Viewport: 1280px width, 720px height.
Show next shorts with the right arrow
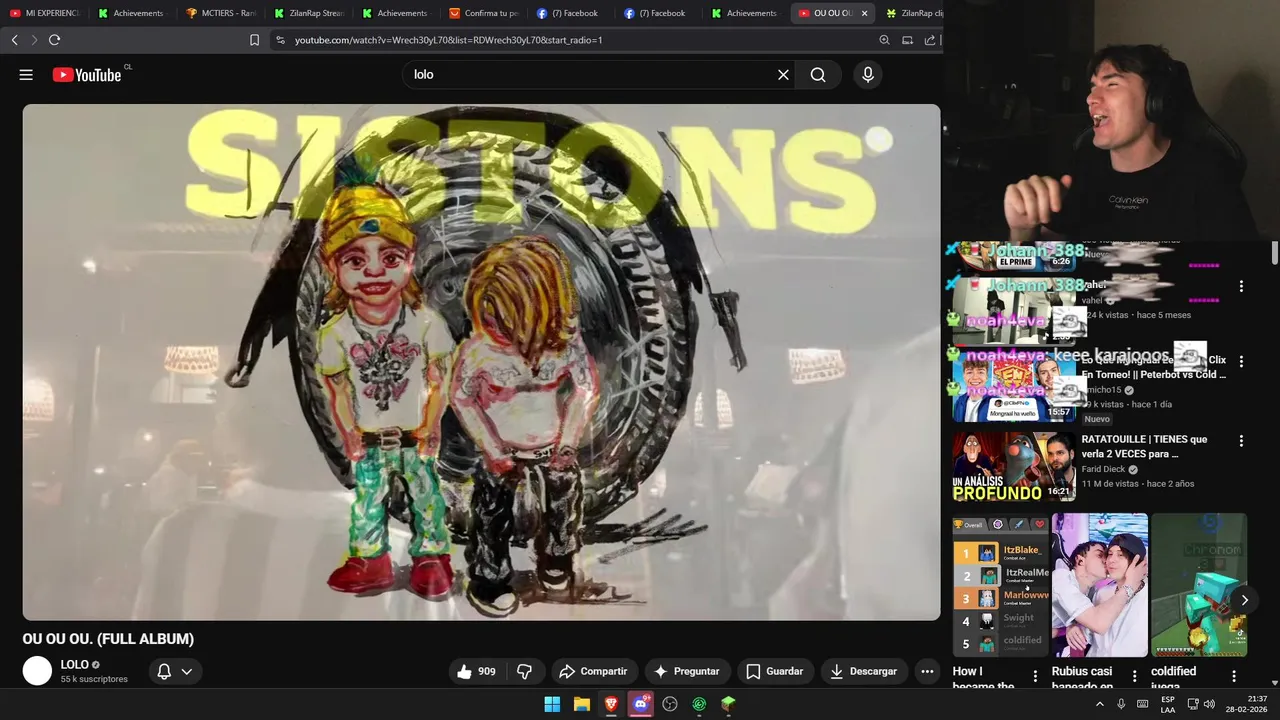(x=1244, y=600)
